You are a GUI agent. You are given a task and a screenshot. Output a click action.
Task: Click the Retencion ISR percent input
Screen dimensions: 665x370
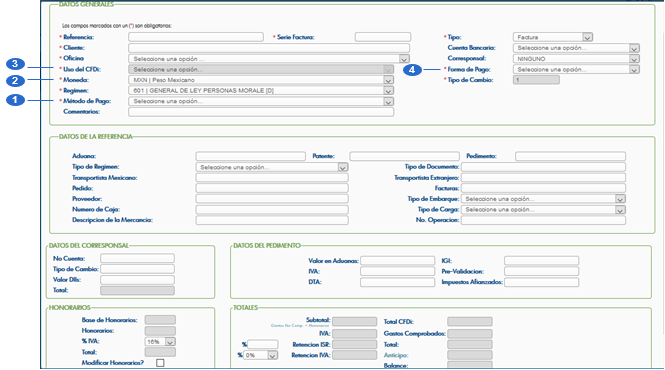pos(263,344)
